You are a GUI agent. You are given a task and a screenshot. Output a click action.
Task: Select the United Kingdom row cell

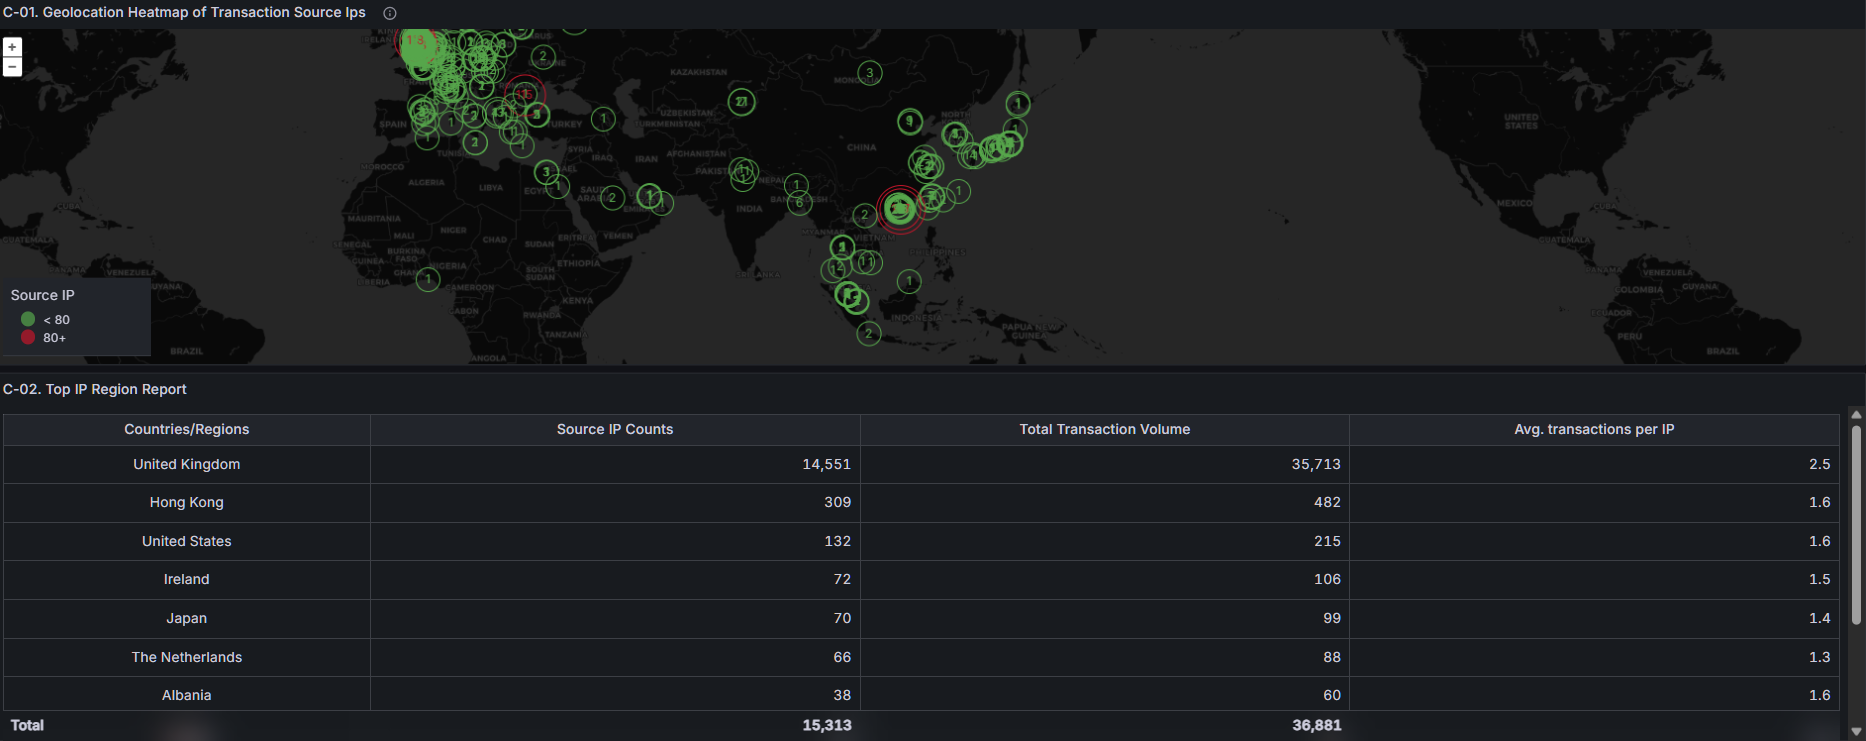[x=186, y=464]
